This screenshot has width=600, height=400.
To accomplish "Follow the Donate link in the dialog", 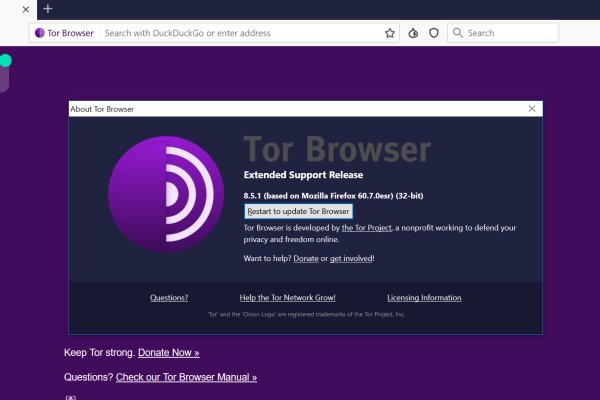I will pyautogui.click(x=306, y=258).
